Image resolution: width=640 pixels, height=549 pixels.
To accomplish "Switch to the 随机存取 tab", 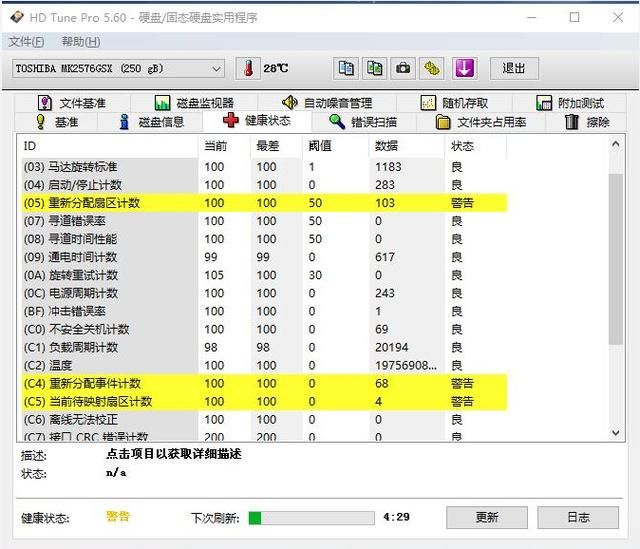I will (454, 103).
